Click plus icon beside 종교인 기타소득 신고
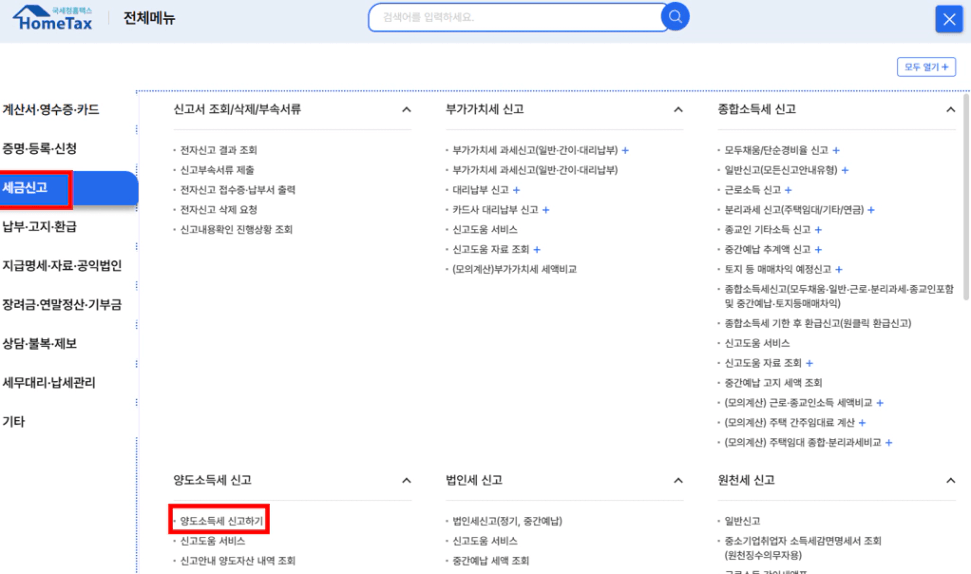 [818, 230]
